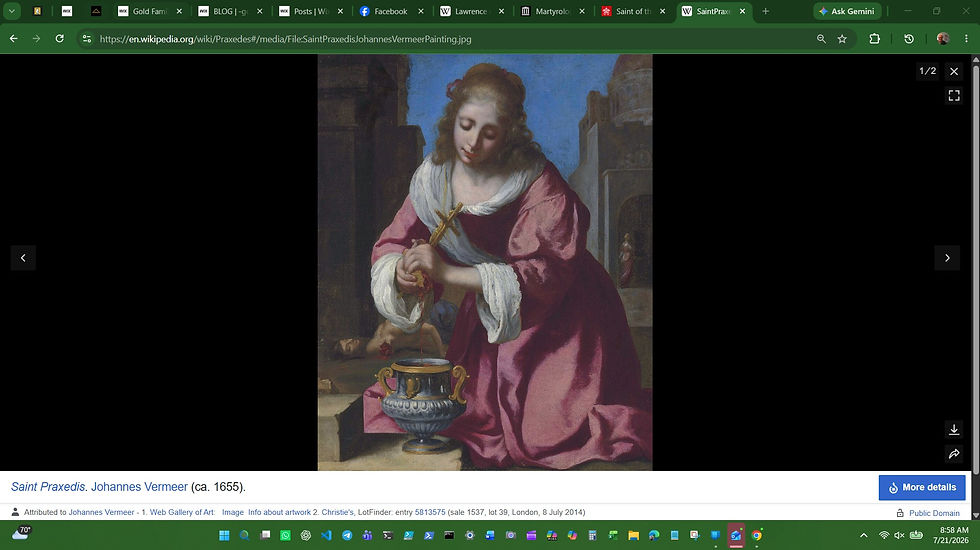This screenshot has width=980, height=550.
Task: Open the Johannes Vermeer link in caption title
Action: [139, 487]
